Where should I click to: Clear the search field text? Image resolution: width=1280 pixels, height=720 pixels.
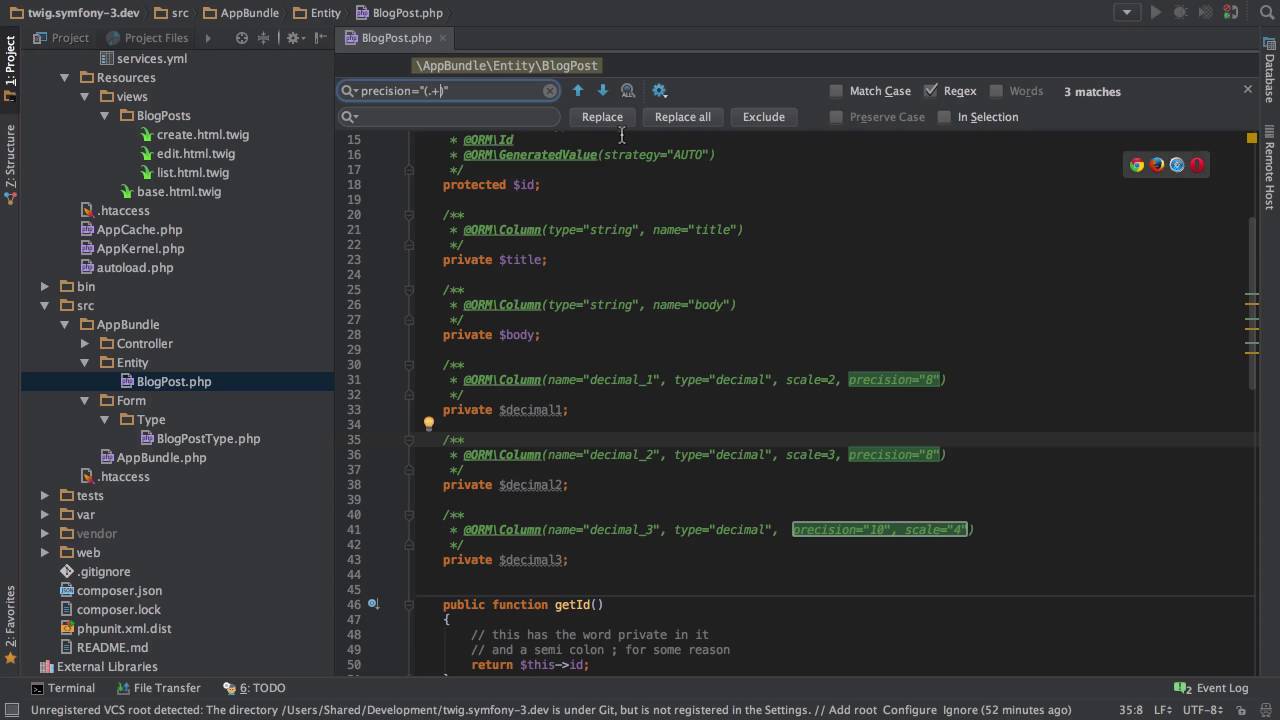(549, 91)
